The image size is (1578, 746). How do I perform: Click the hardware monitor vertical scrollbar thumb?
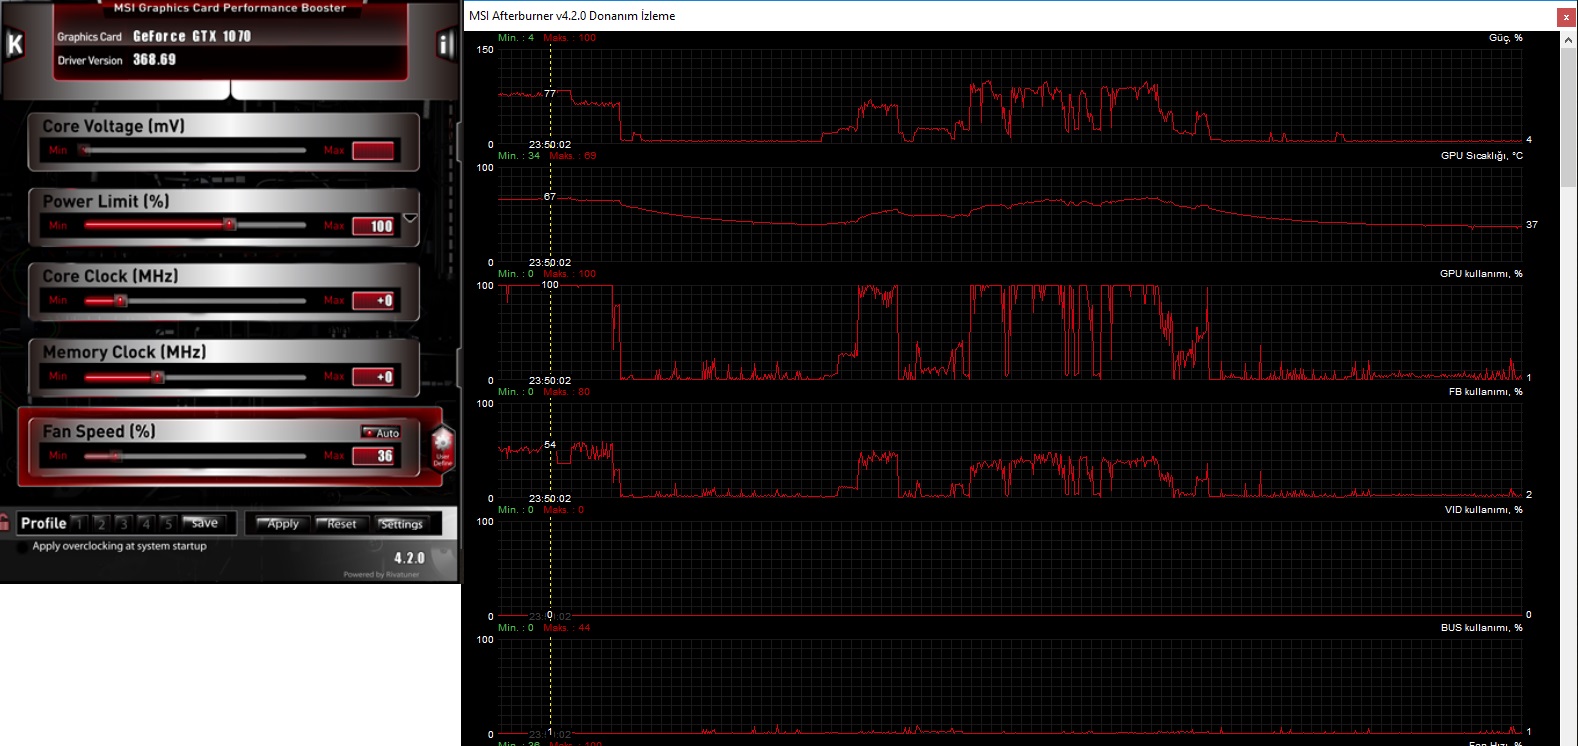(1568, 116)
